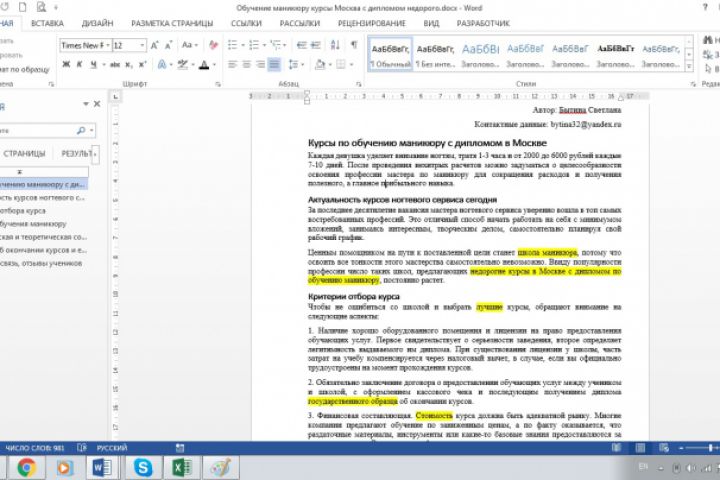Align text right
Viewport: 720px width, 480px height.
pyautogui.click(x=260, y=64)
